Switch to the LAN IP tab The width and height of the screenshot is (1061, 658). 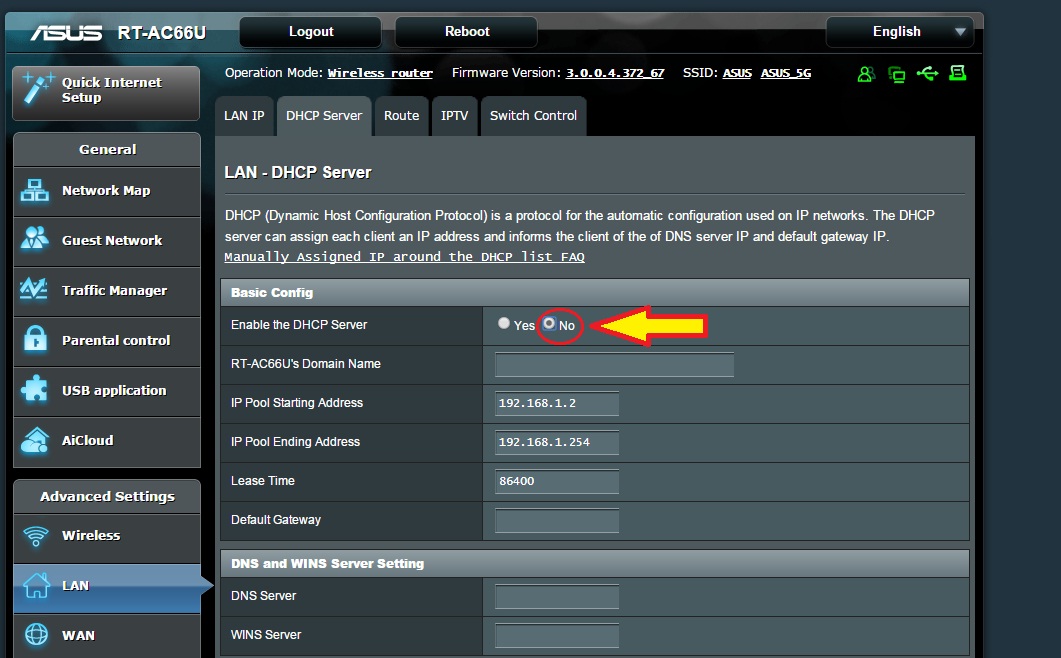pyautogui.click(x=244, y=116)
